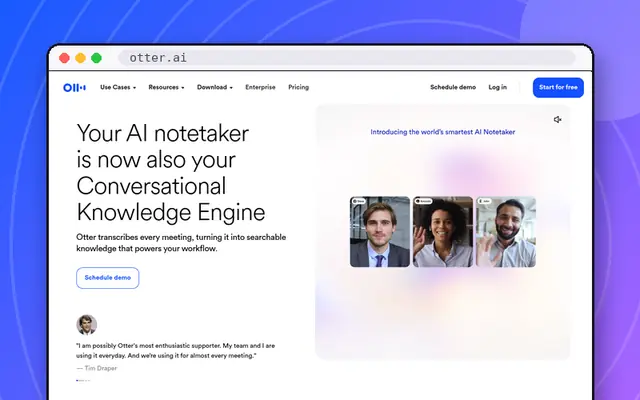This screenshot has height=400, width=640.
Task: Click the testimonial carousel indicator under Tim Draper
Action: point(83,380)
